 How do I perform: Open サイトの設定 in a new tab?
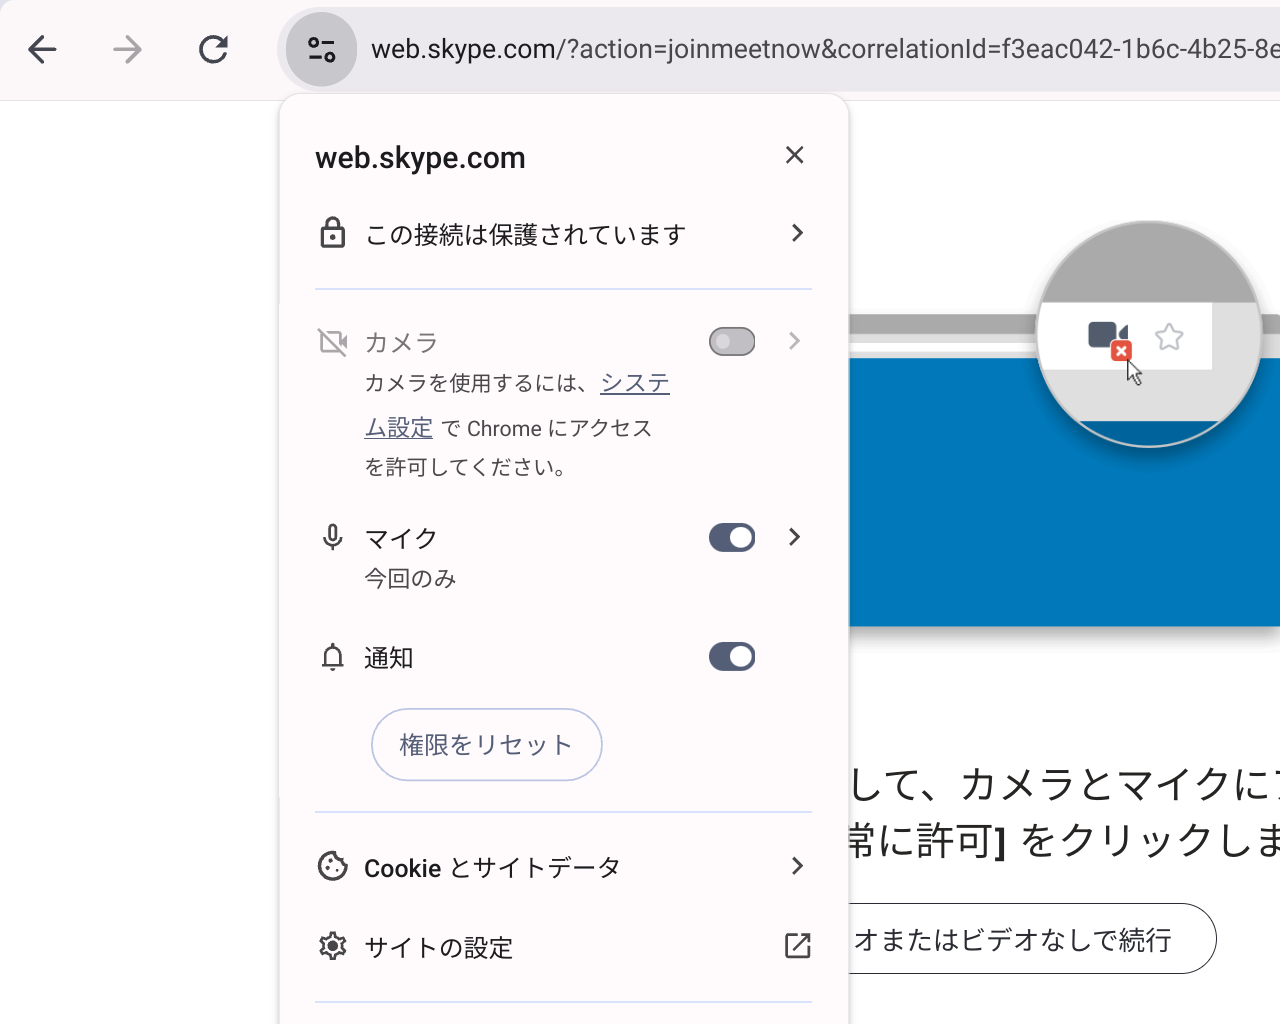pyautogui.click(x=795, y=946)
